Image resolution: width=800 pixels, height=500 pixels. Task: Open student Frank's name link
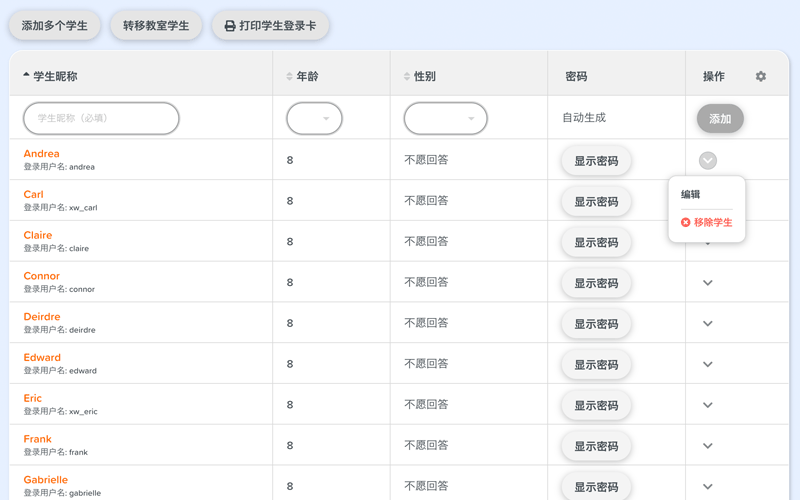(37, 439)
